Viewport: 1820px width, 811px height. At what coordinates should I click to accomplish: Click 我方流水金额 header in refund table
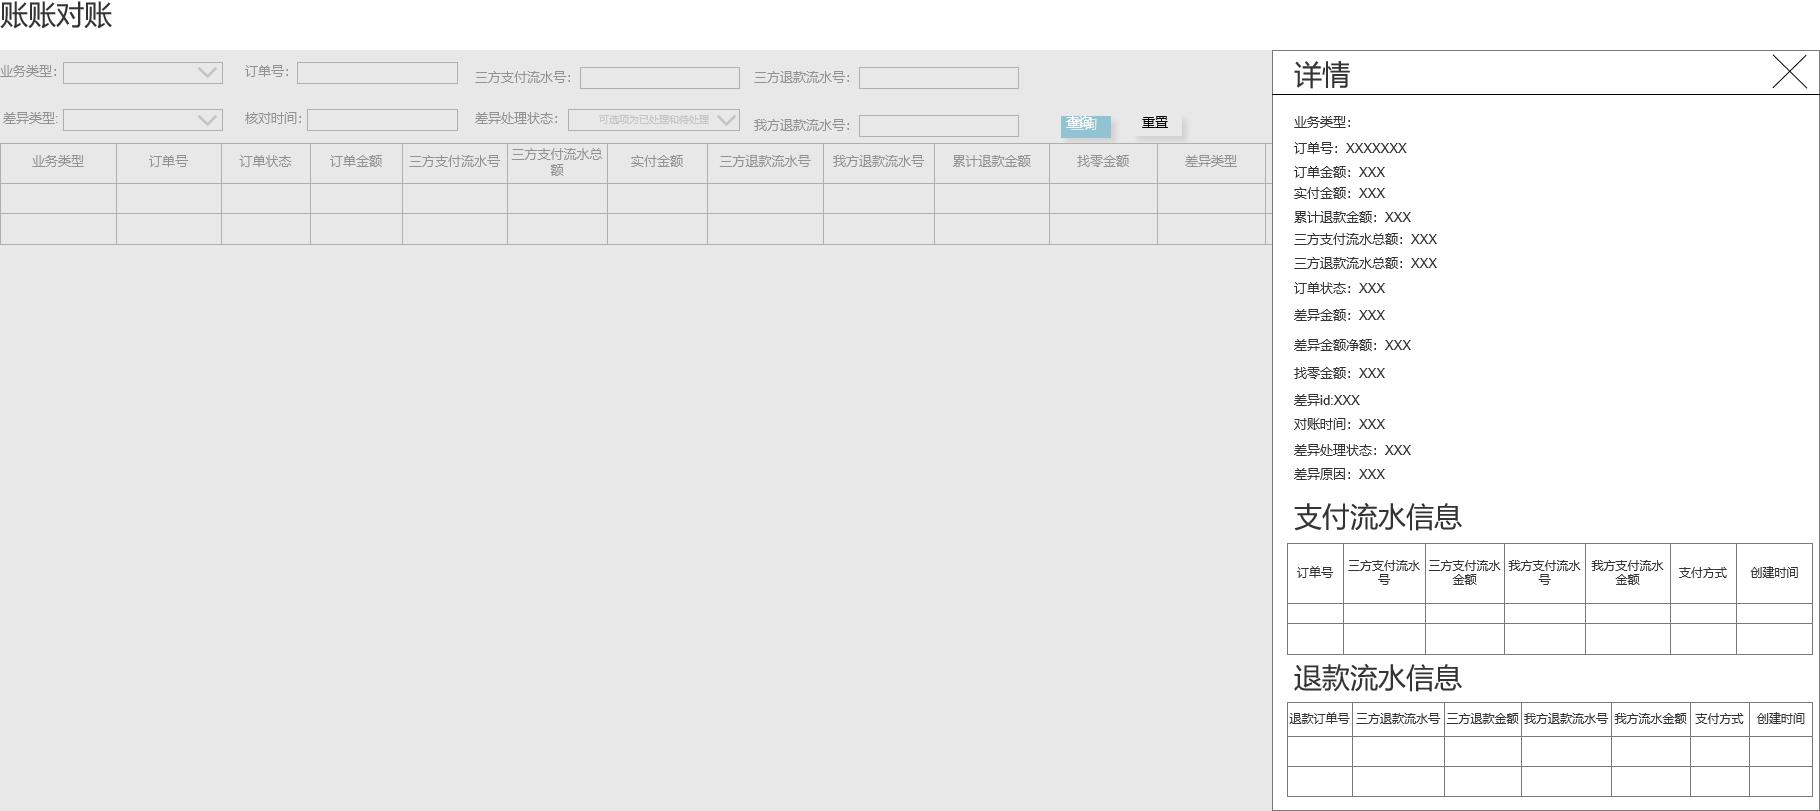[1651, 719]
